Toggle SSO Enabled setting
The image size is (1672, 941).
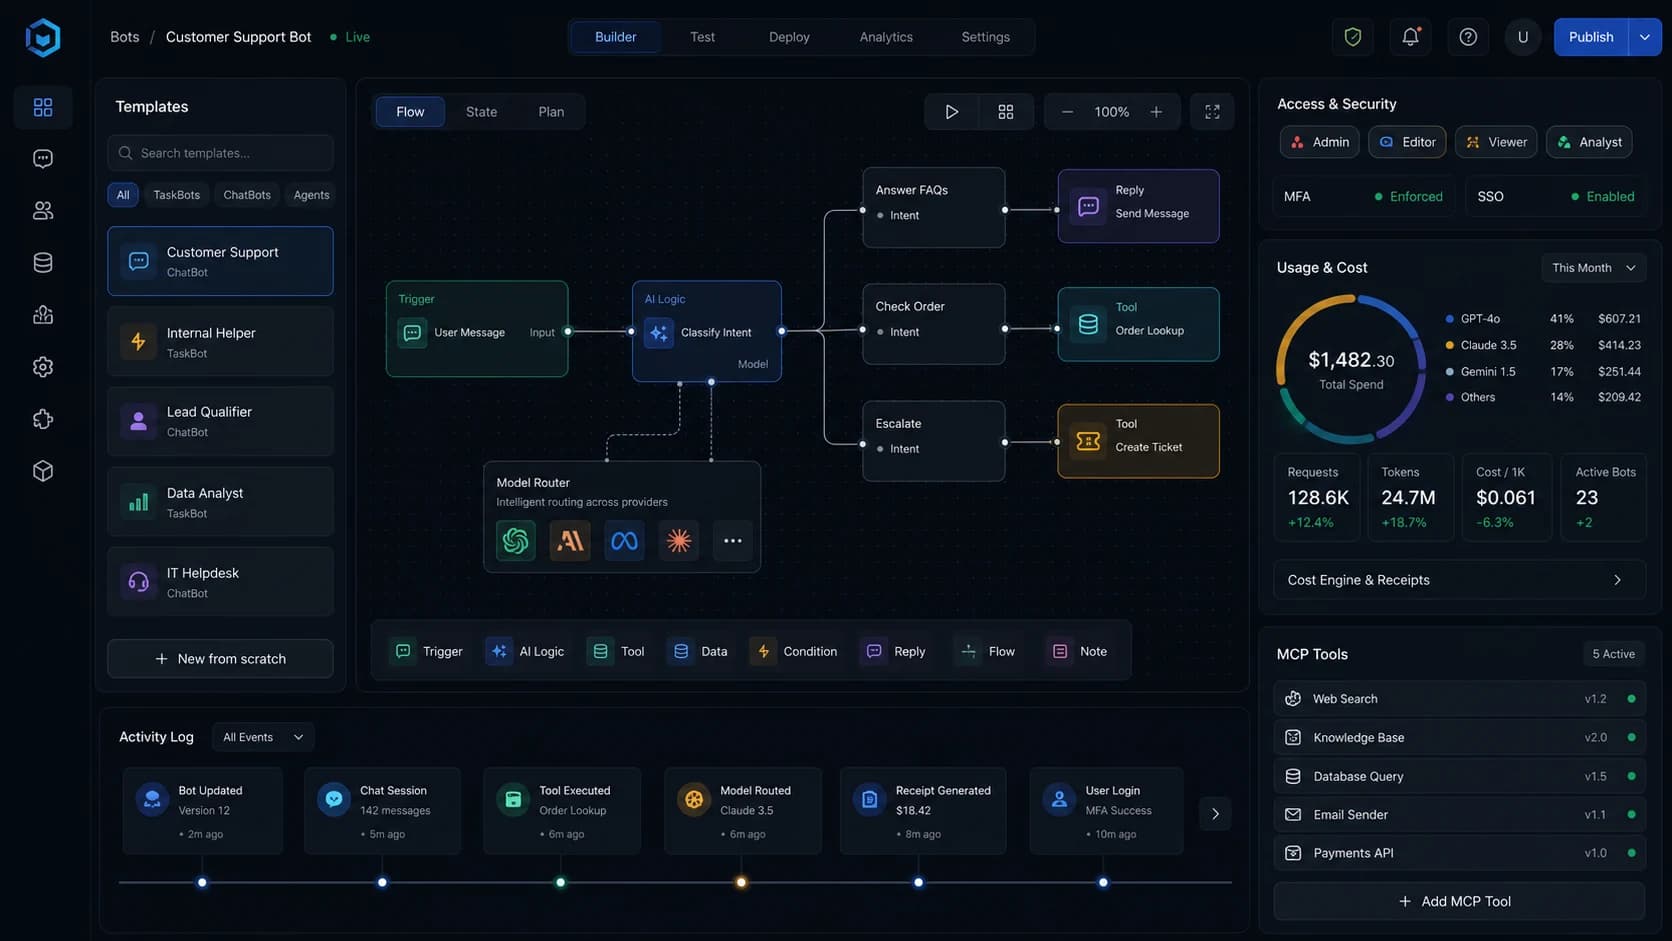(x=1556, y=197)
